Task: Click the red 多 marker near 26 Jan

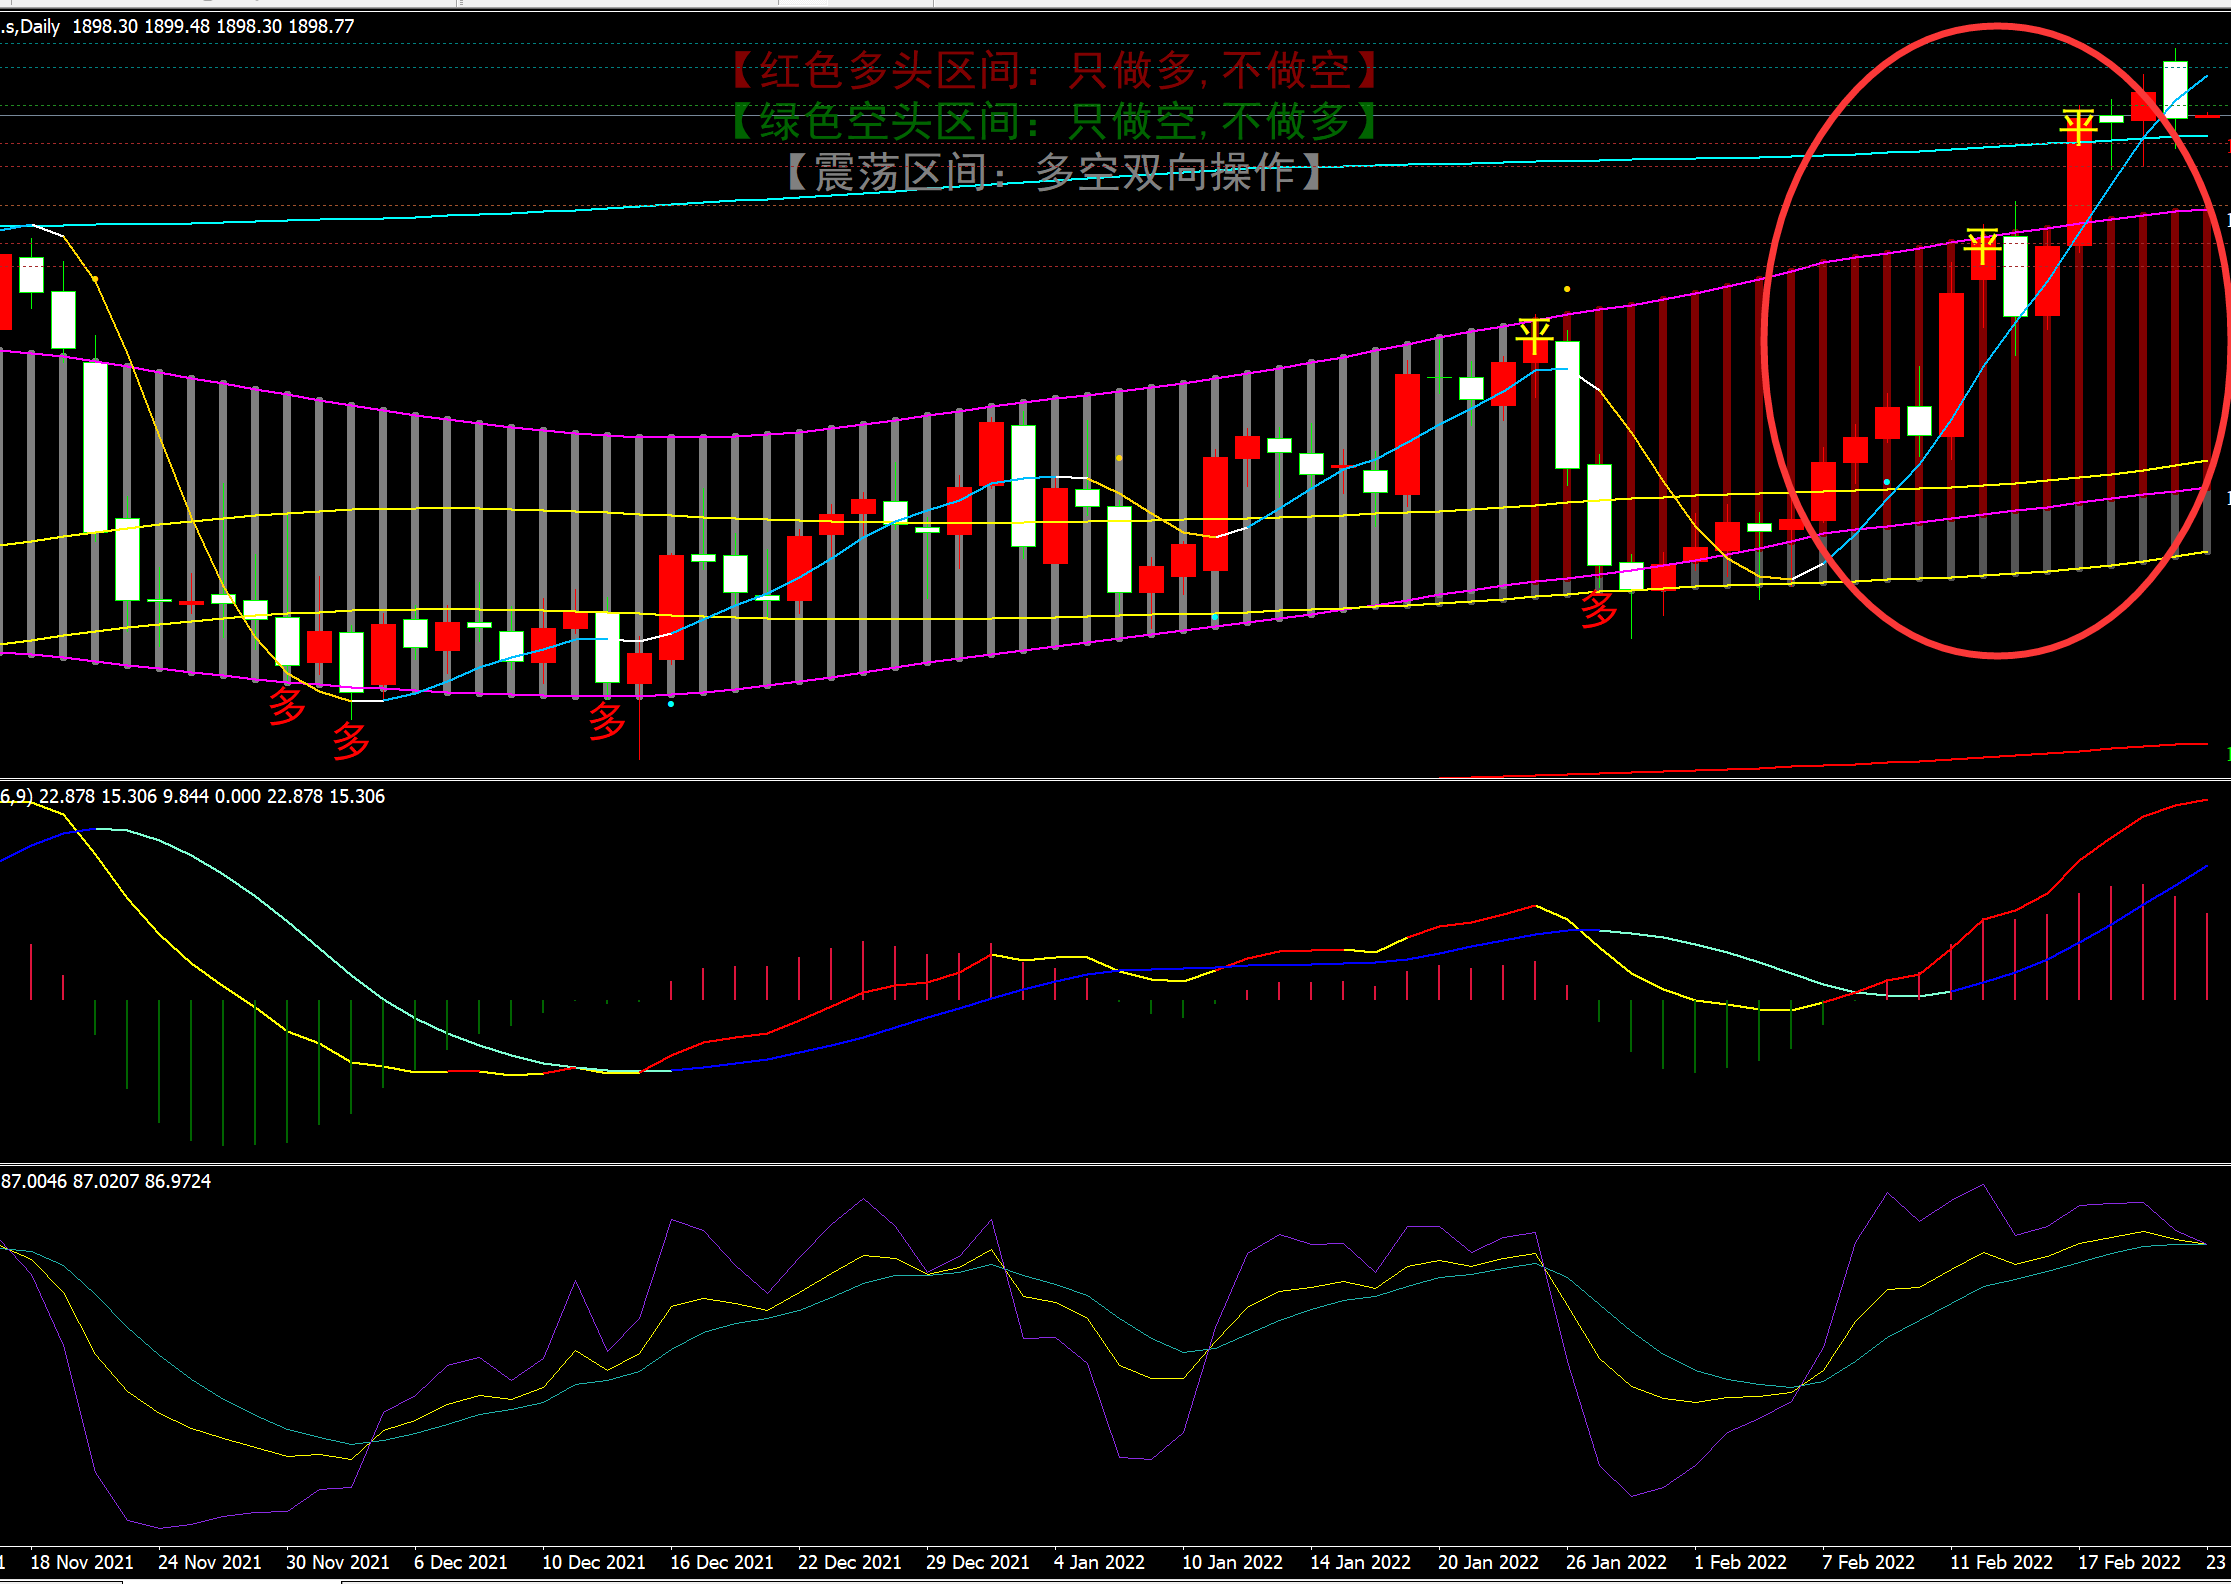Action: coord(1598,608)
